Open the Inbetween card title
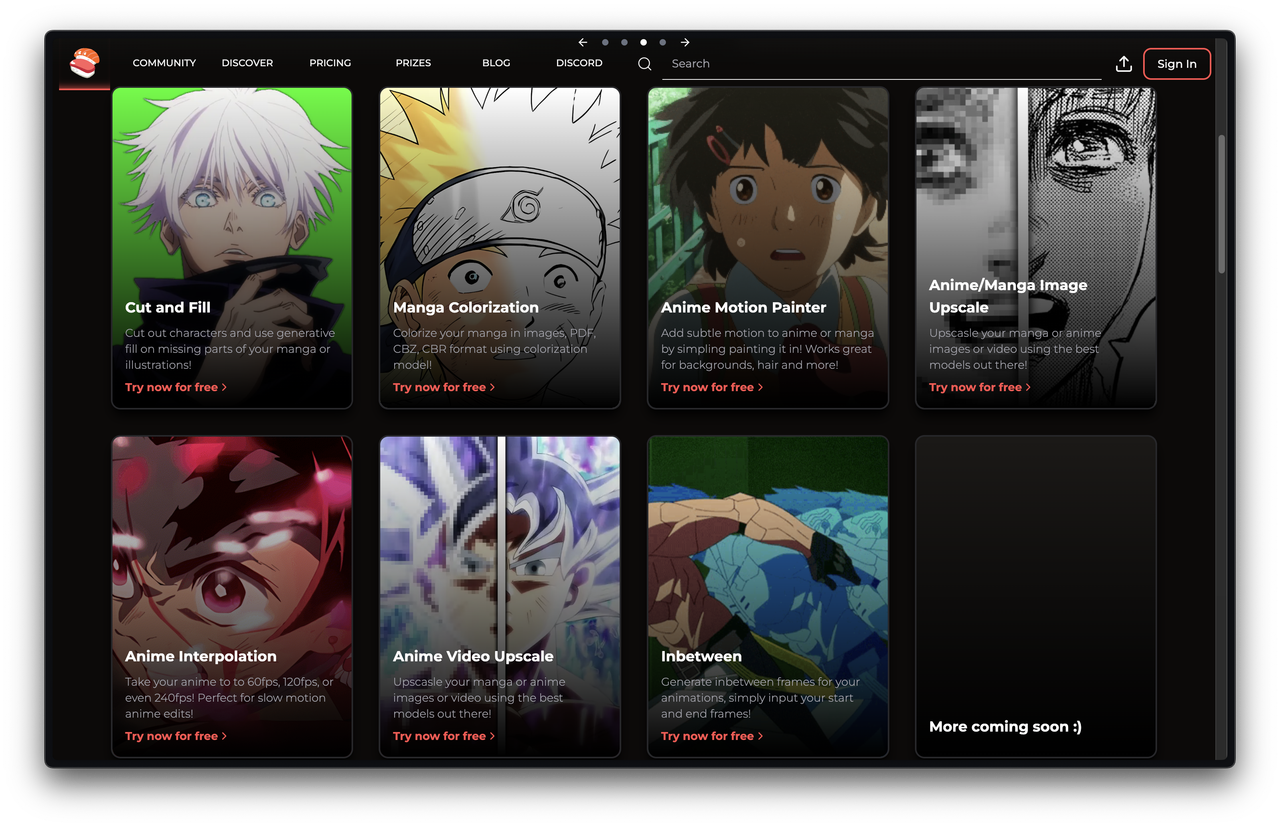 [701, 657]
